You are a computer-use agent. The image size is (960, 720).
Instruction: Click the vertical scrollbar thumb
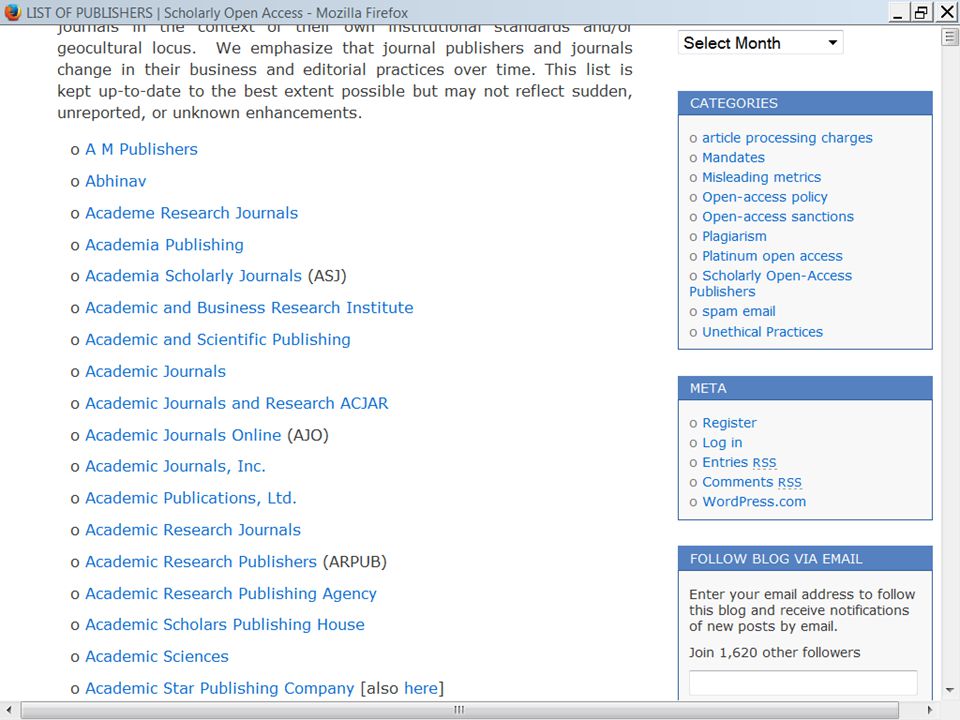[950, 37]
